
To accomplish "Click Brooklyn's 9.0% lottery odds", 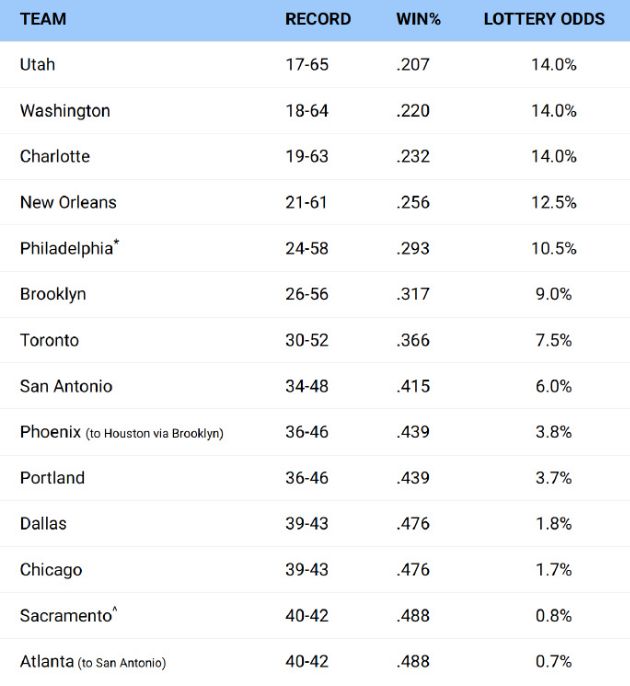I will 553,294.
